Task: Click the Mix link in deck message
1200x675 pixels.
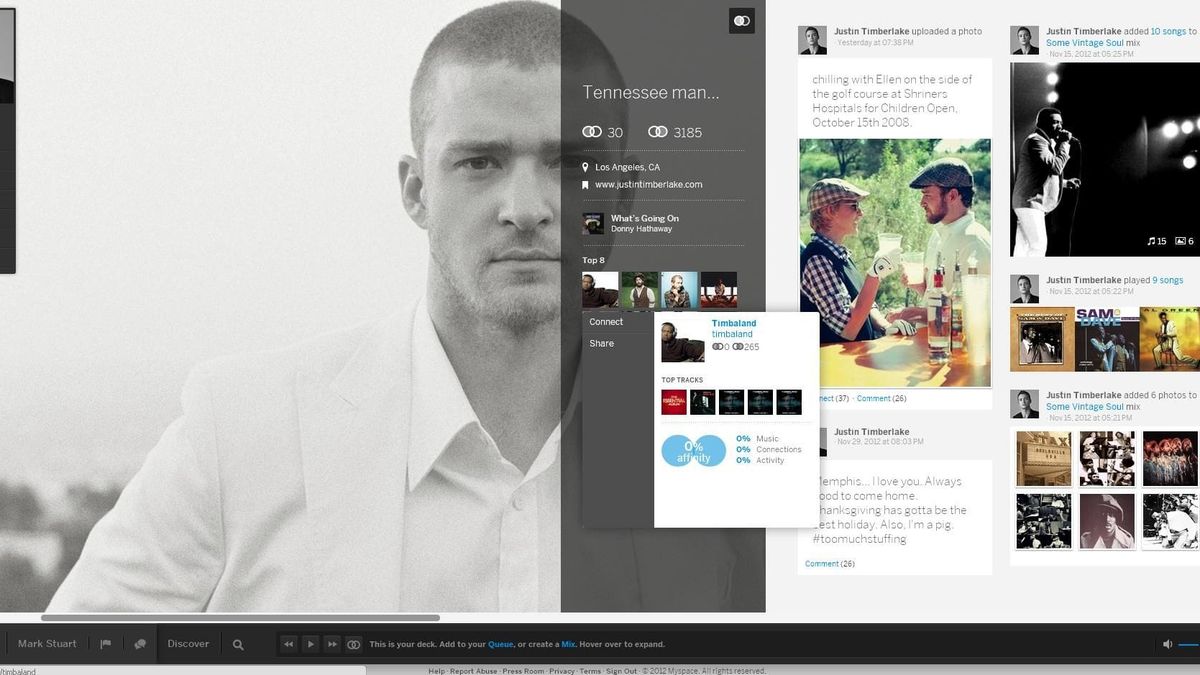Action: click(568, 645)
